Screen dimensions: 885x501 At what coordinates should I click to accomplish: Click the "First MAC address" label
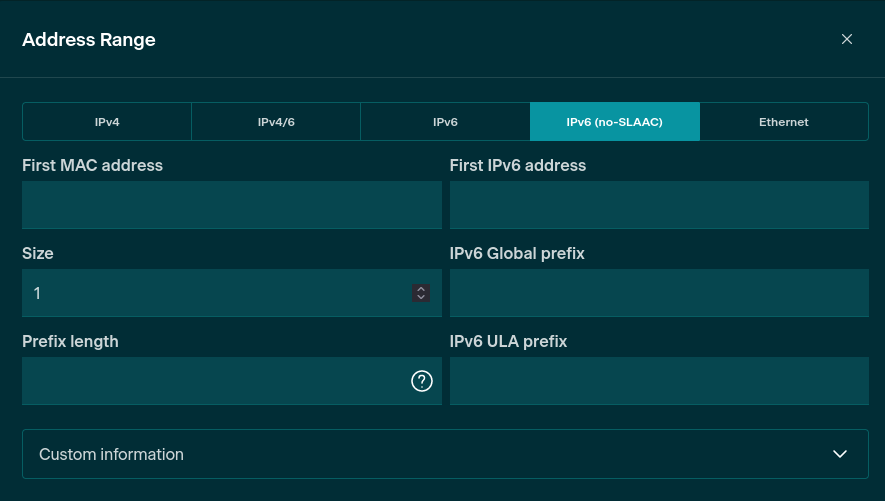point(92,165)
